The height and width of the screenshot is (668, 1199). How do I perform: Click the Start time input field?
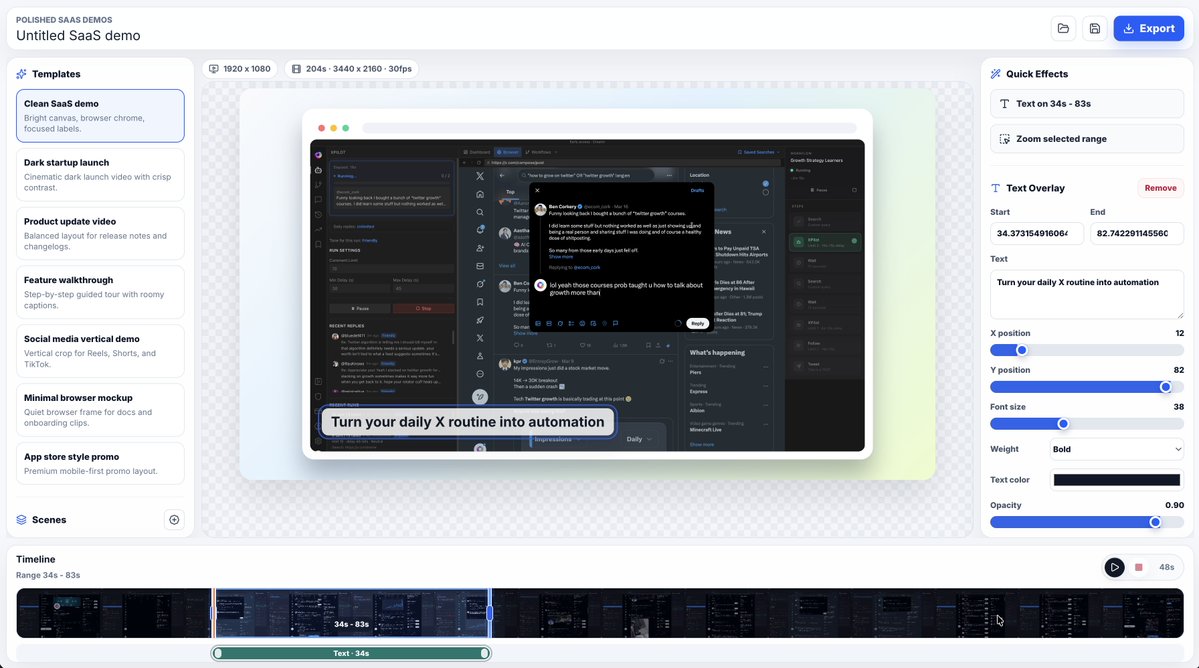1036,233
